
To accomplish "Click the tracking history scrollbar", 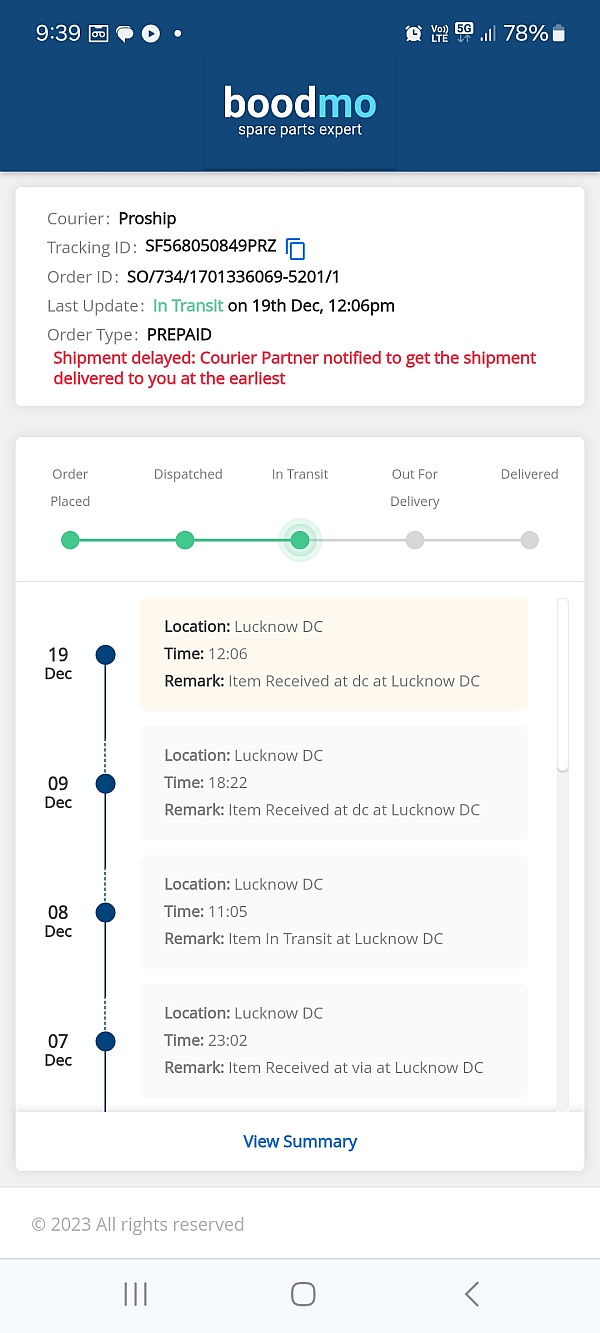I will (563, 685).
